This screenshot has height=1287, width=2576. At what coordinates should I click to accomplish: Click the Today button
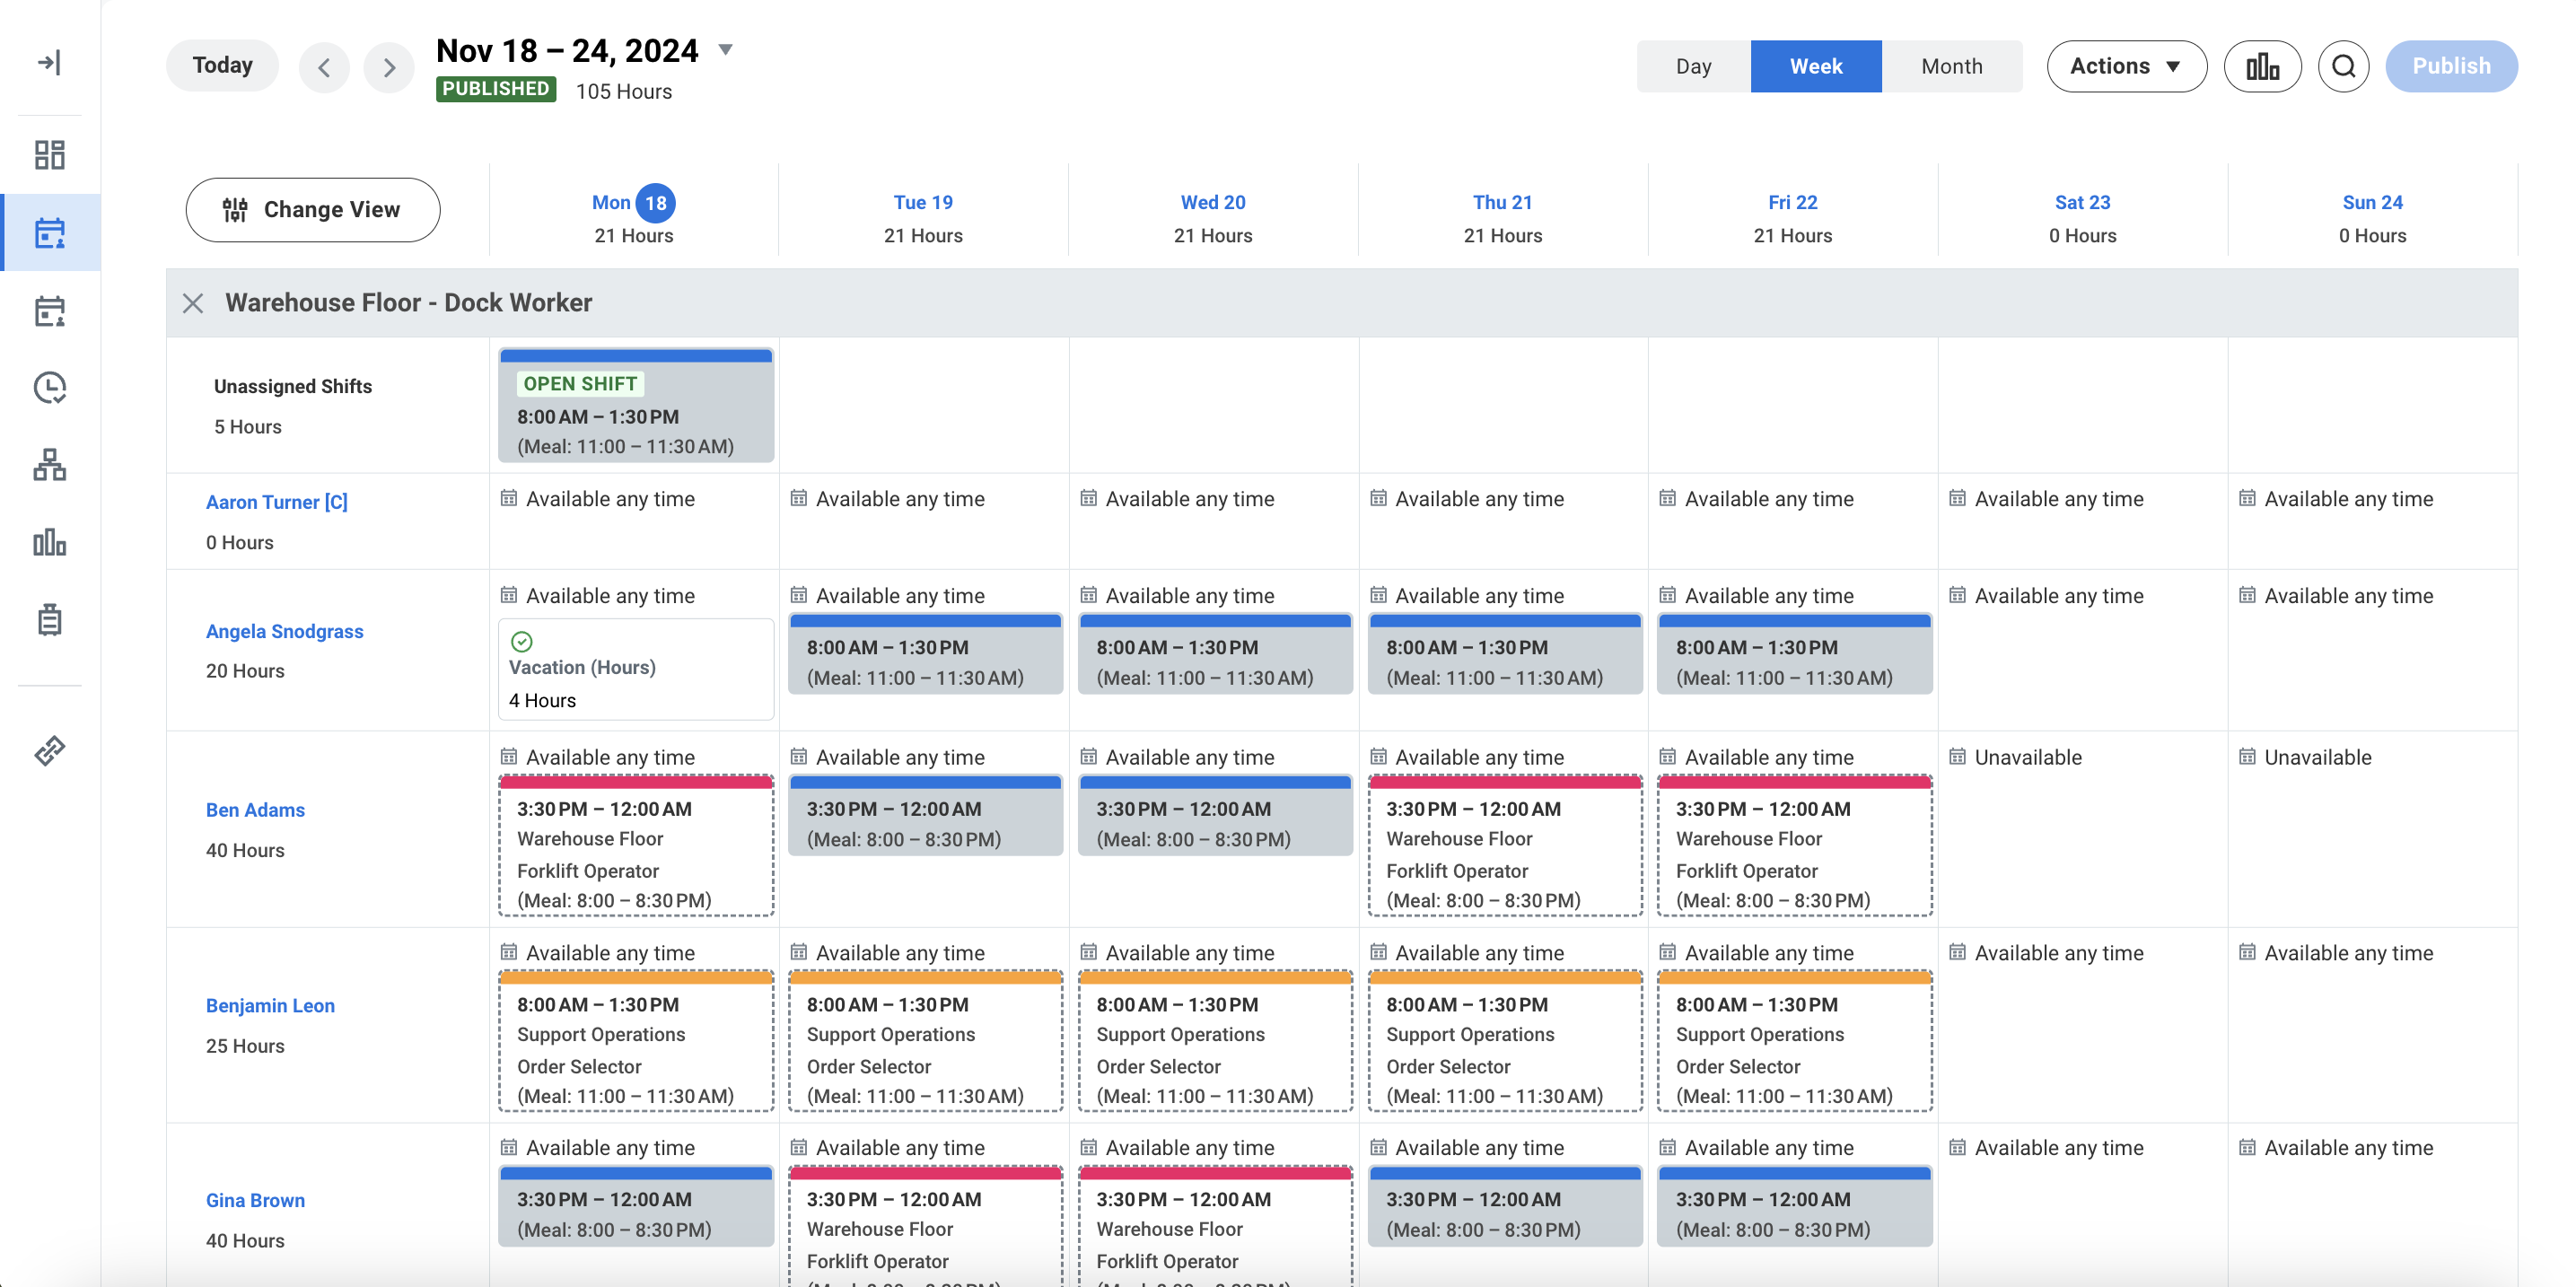(x=222, y=65)
